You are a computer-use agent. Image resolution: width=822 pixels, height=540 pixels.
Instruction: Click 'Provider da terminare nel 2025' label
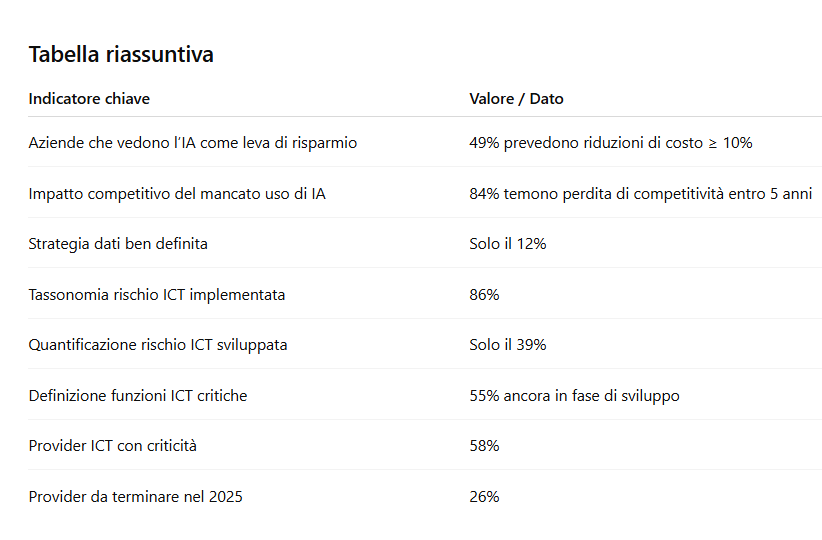pyautogui.click(x=136, y=497)
